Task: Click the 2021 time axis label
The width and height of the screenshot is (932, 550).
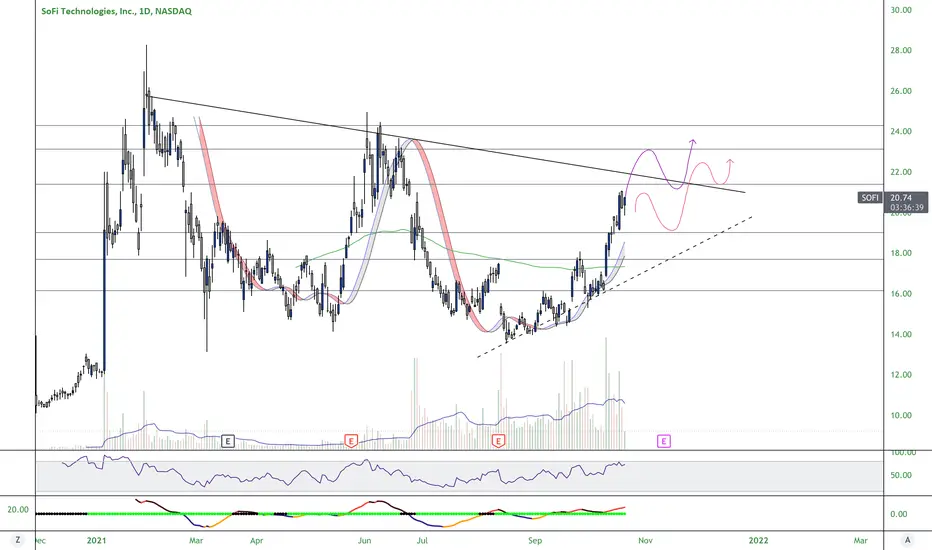Action: pyautogui.click(x=96, y=540)
